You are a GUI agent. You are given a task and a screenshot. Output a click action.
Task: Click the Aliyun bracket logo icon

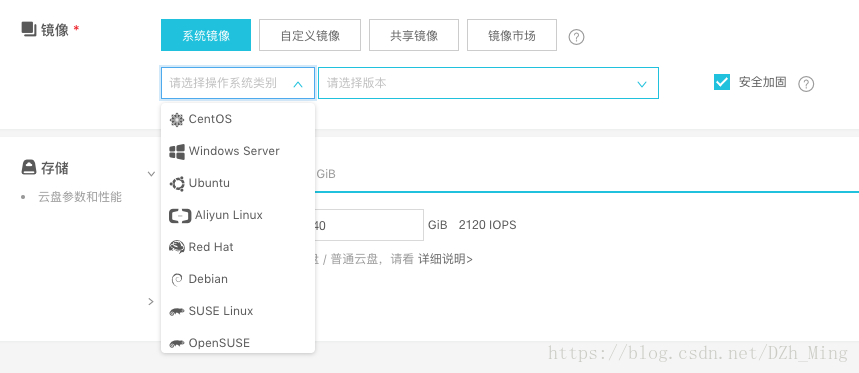point(180,216)
